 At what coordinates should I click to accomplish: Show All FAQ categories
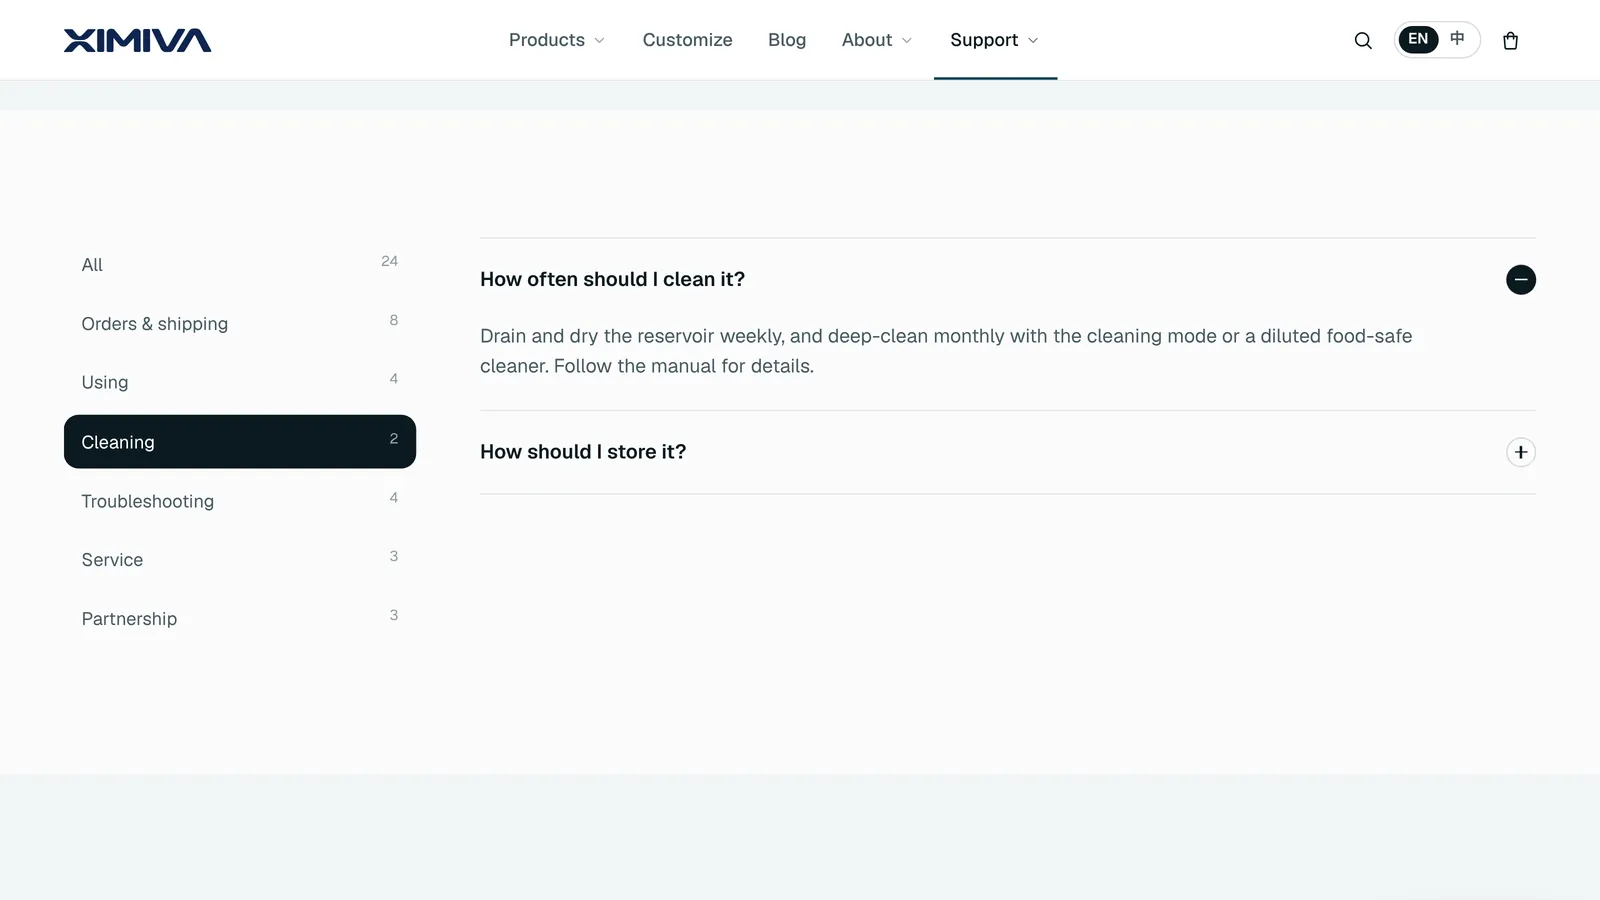(x=240, y=265)
